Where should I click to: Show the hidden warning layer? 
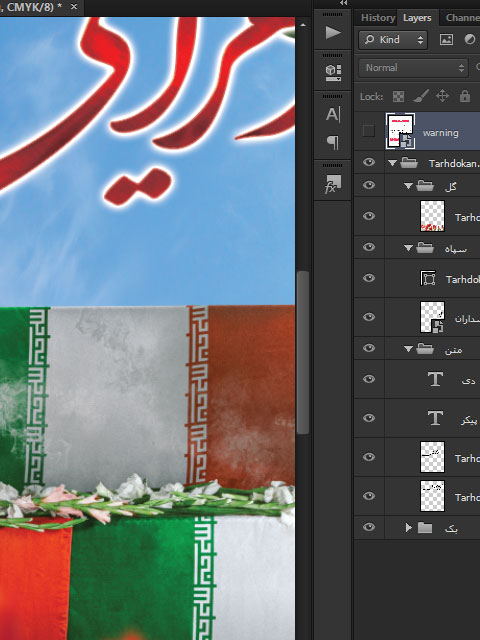tap(369, 131)
